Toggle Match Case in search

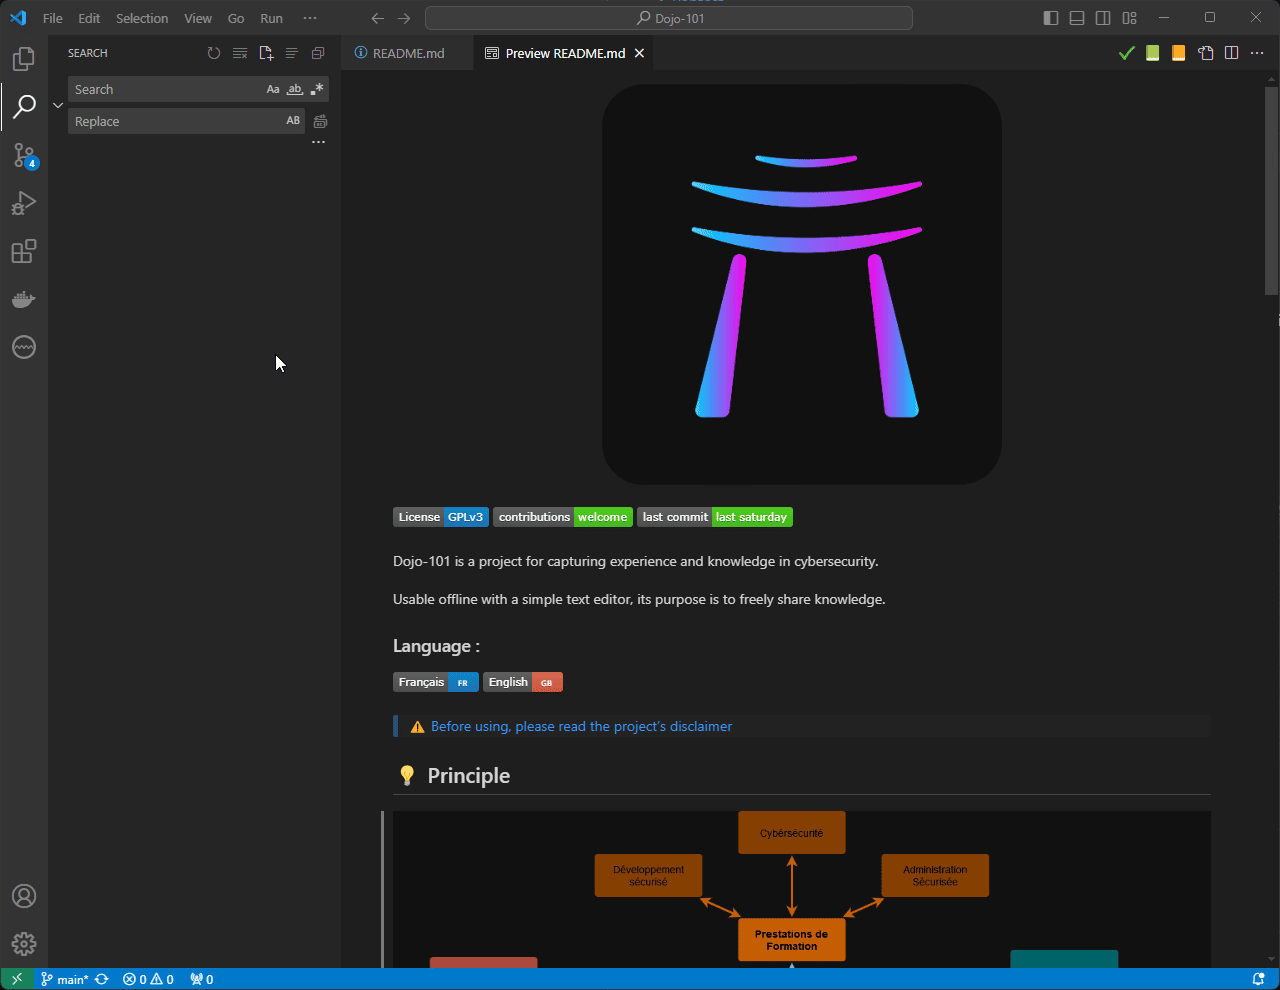pyautogui.click(x=273, y=89)
